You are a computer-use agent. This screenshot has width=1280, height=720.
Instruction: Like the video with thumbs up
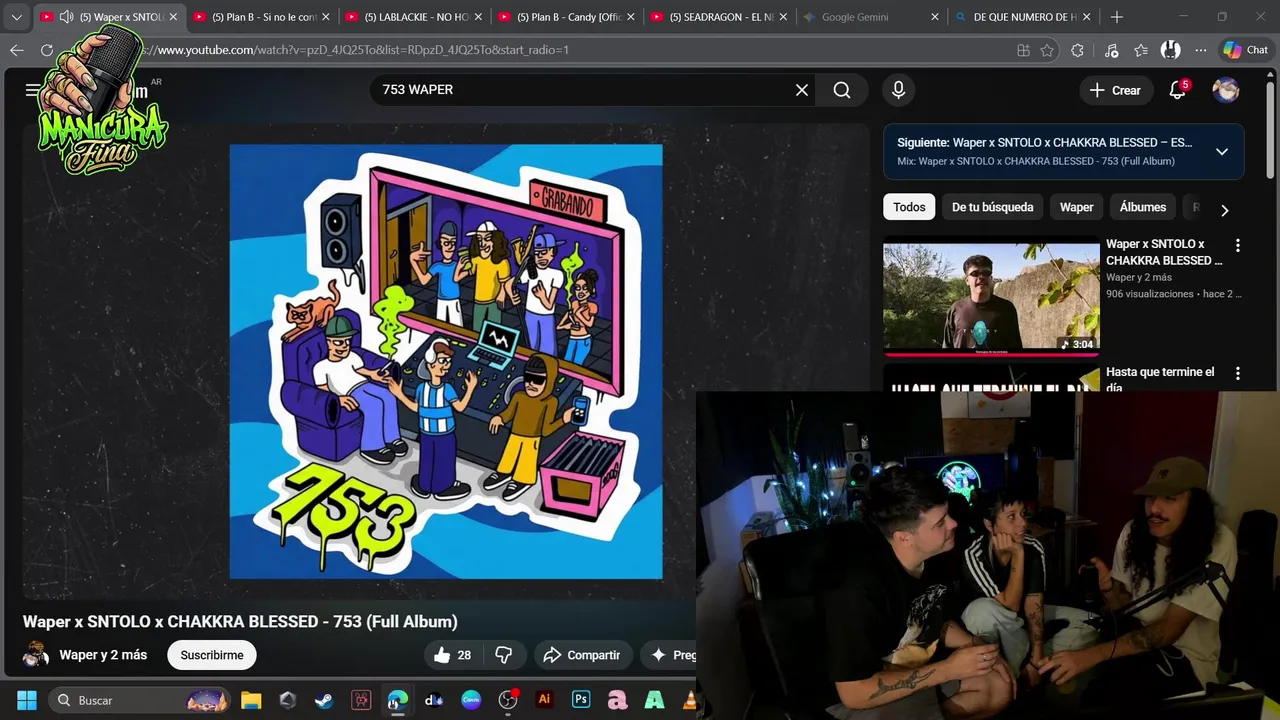[452, 655]
